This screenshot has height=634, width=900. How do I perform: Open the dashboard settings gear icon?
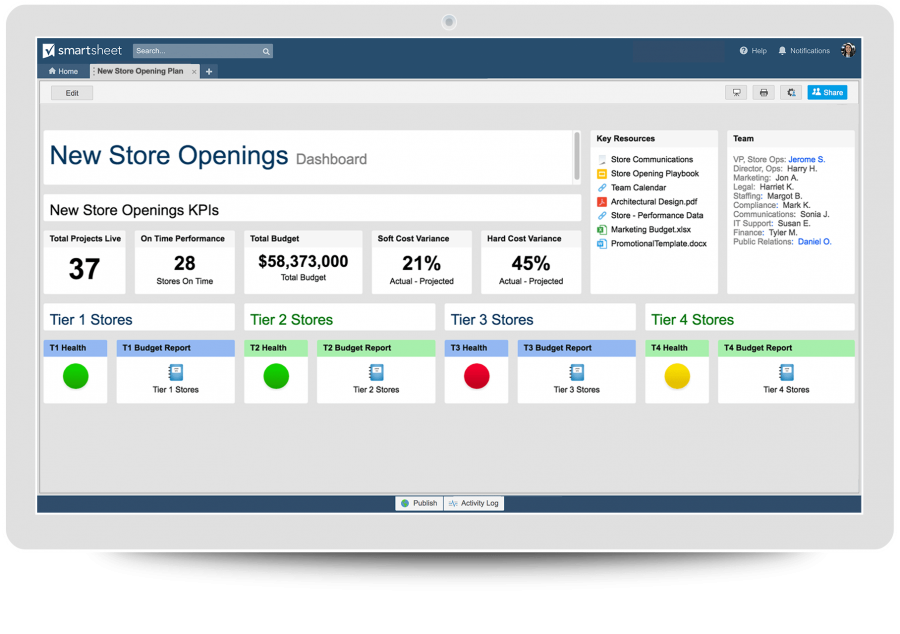(x=791, y=92)
